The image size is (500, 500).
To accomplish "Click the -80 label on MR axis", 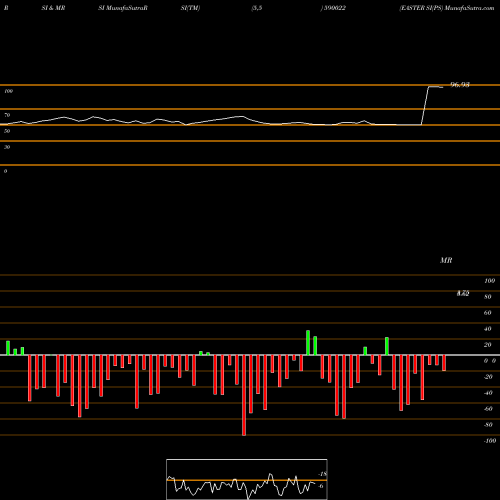I will 488,425.
